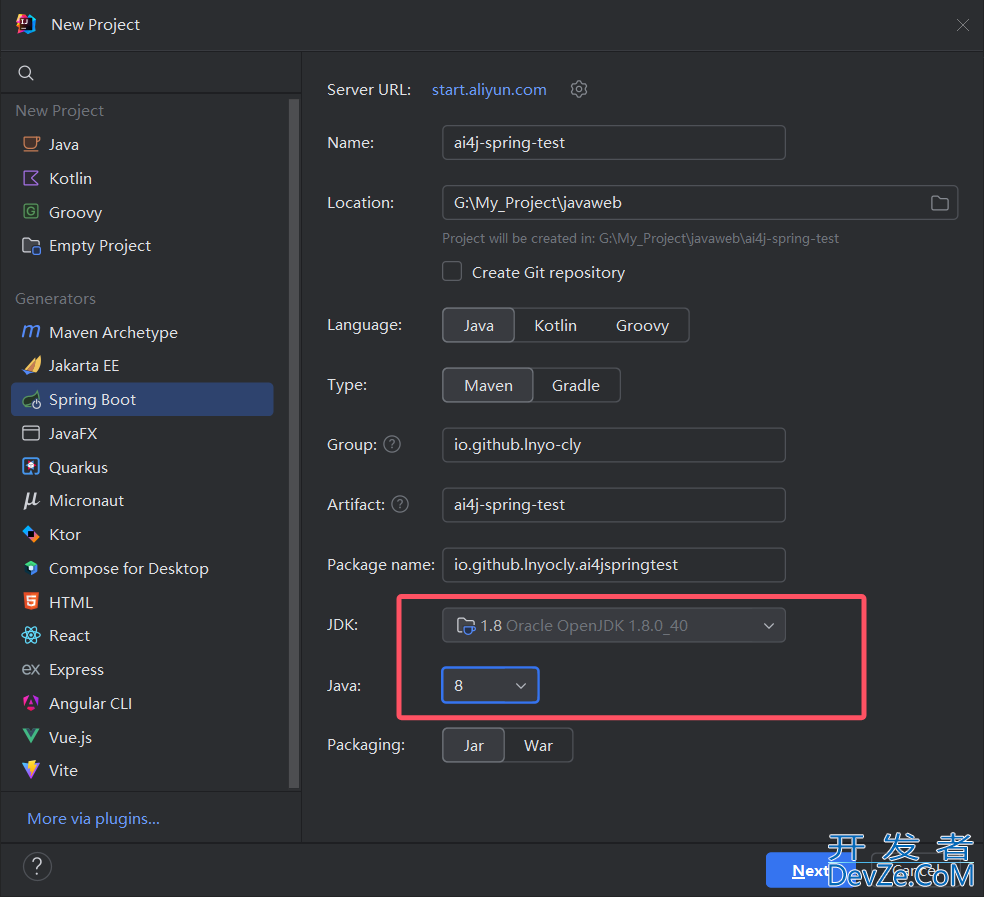Select the Ktor generator

coord(142,534)
